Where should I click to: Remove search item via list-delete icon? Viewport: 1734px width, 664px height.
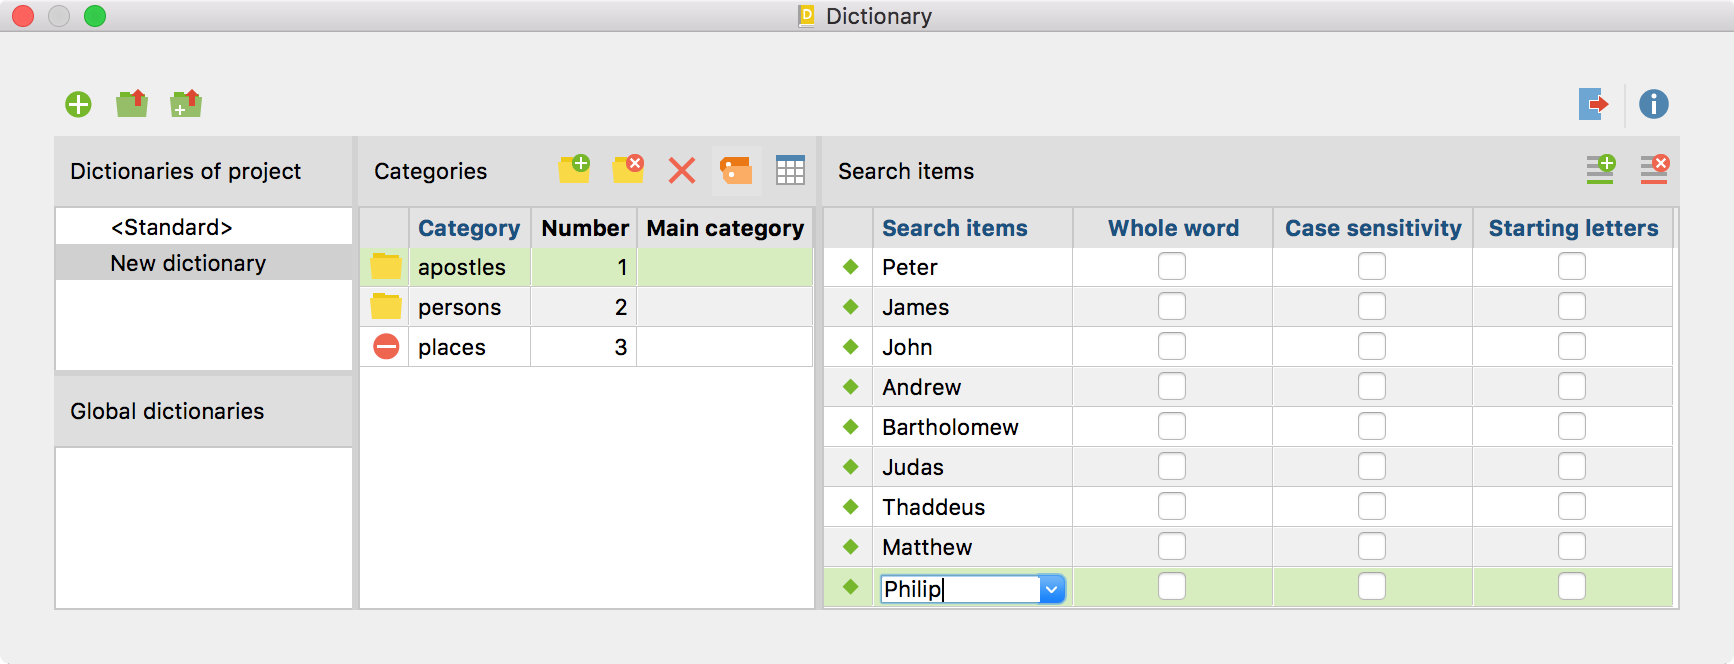point(1655,169)
